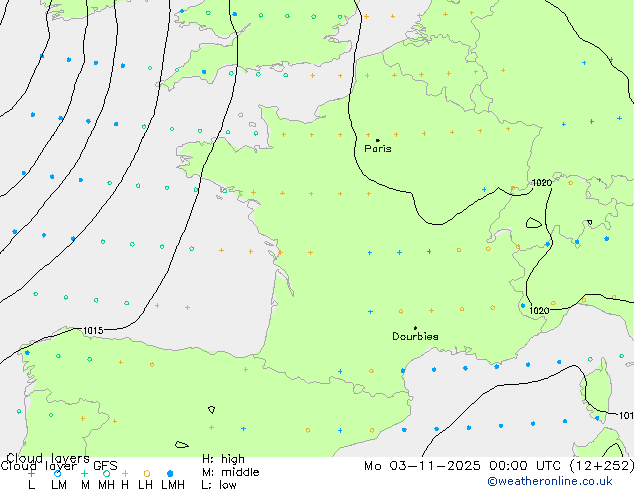The width and height of the screenshot is (634, 490).
Task: Click the upper 1020 isobar label near Germany
Action: coord(542,183)
